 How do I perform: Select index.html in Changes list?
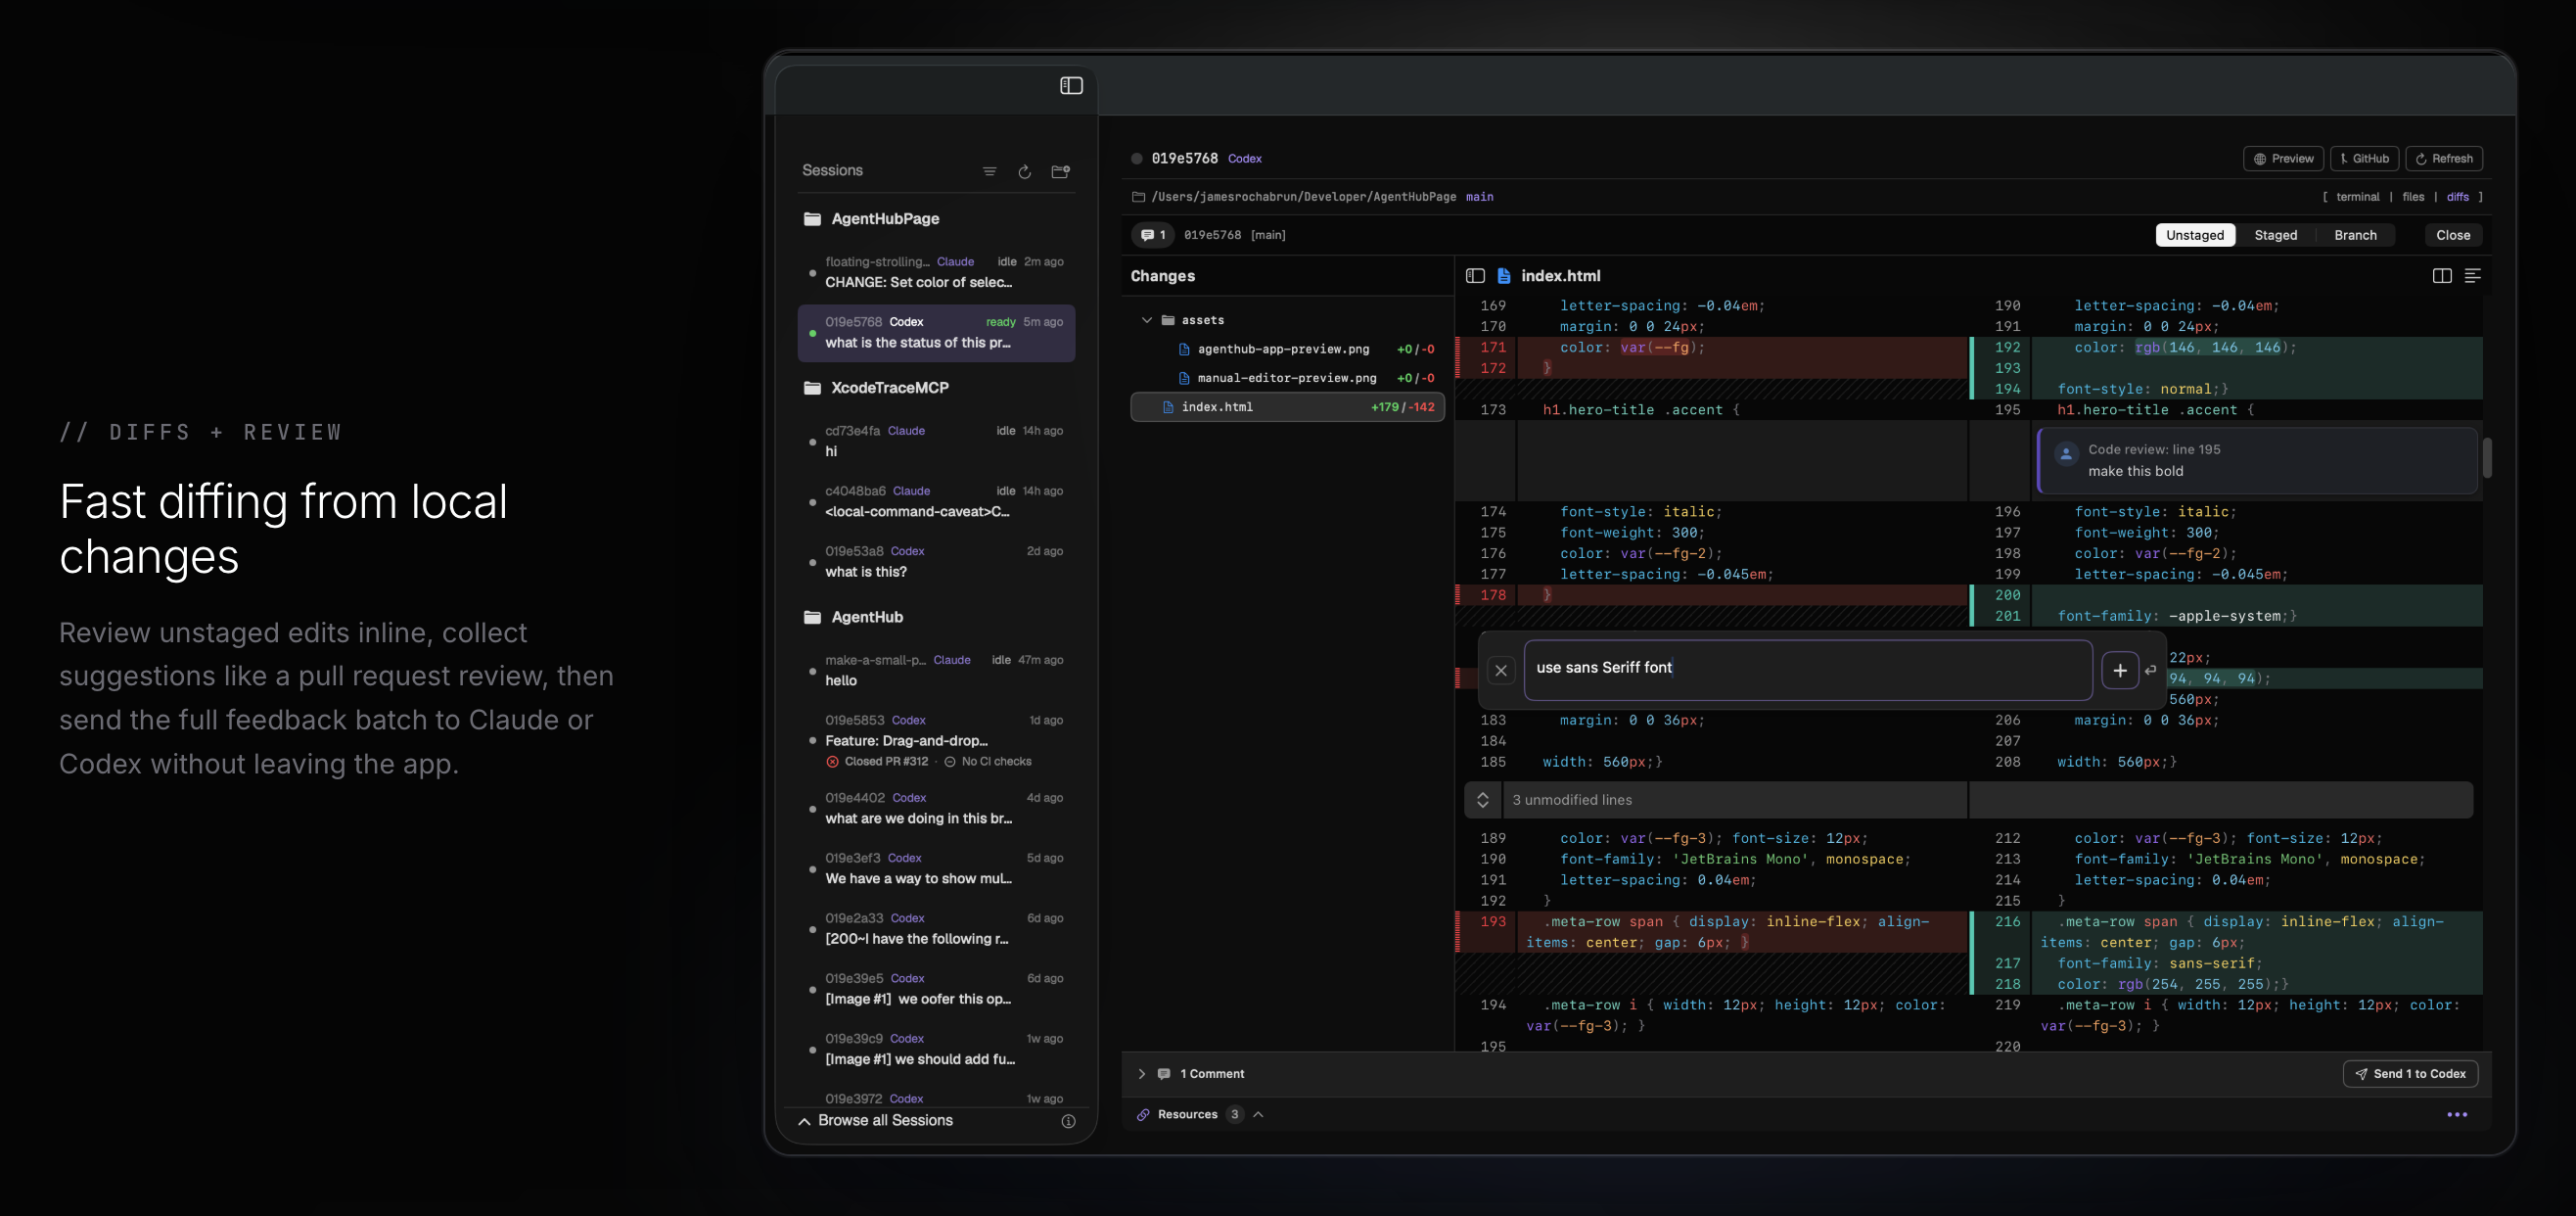coord(1287,407)
